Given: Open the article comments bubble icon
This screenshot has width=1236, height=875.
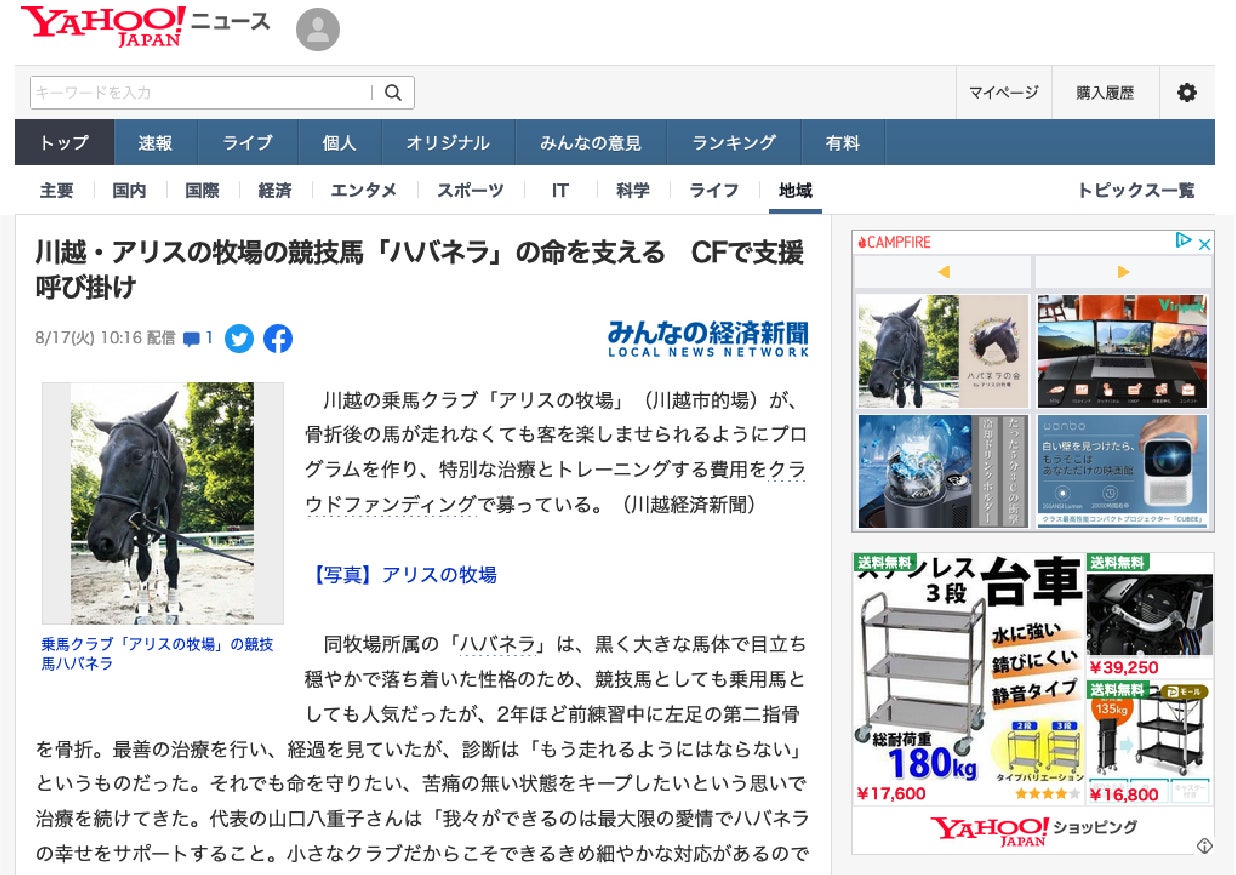Looking at the screenshot, I should (192, 339).
